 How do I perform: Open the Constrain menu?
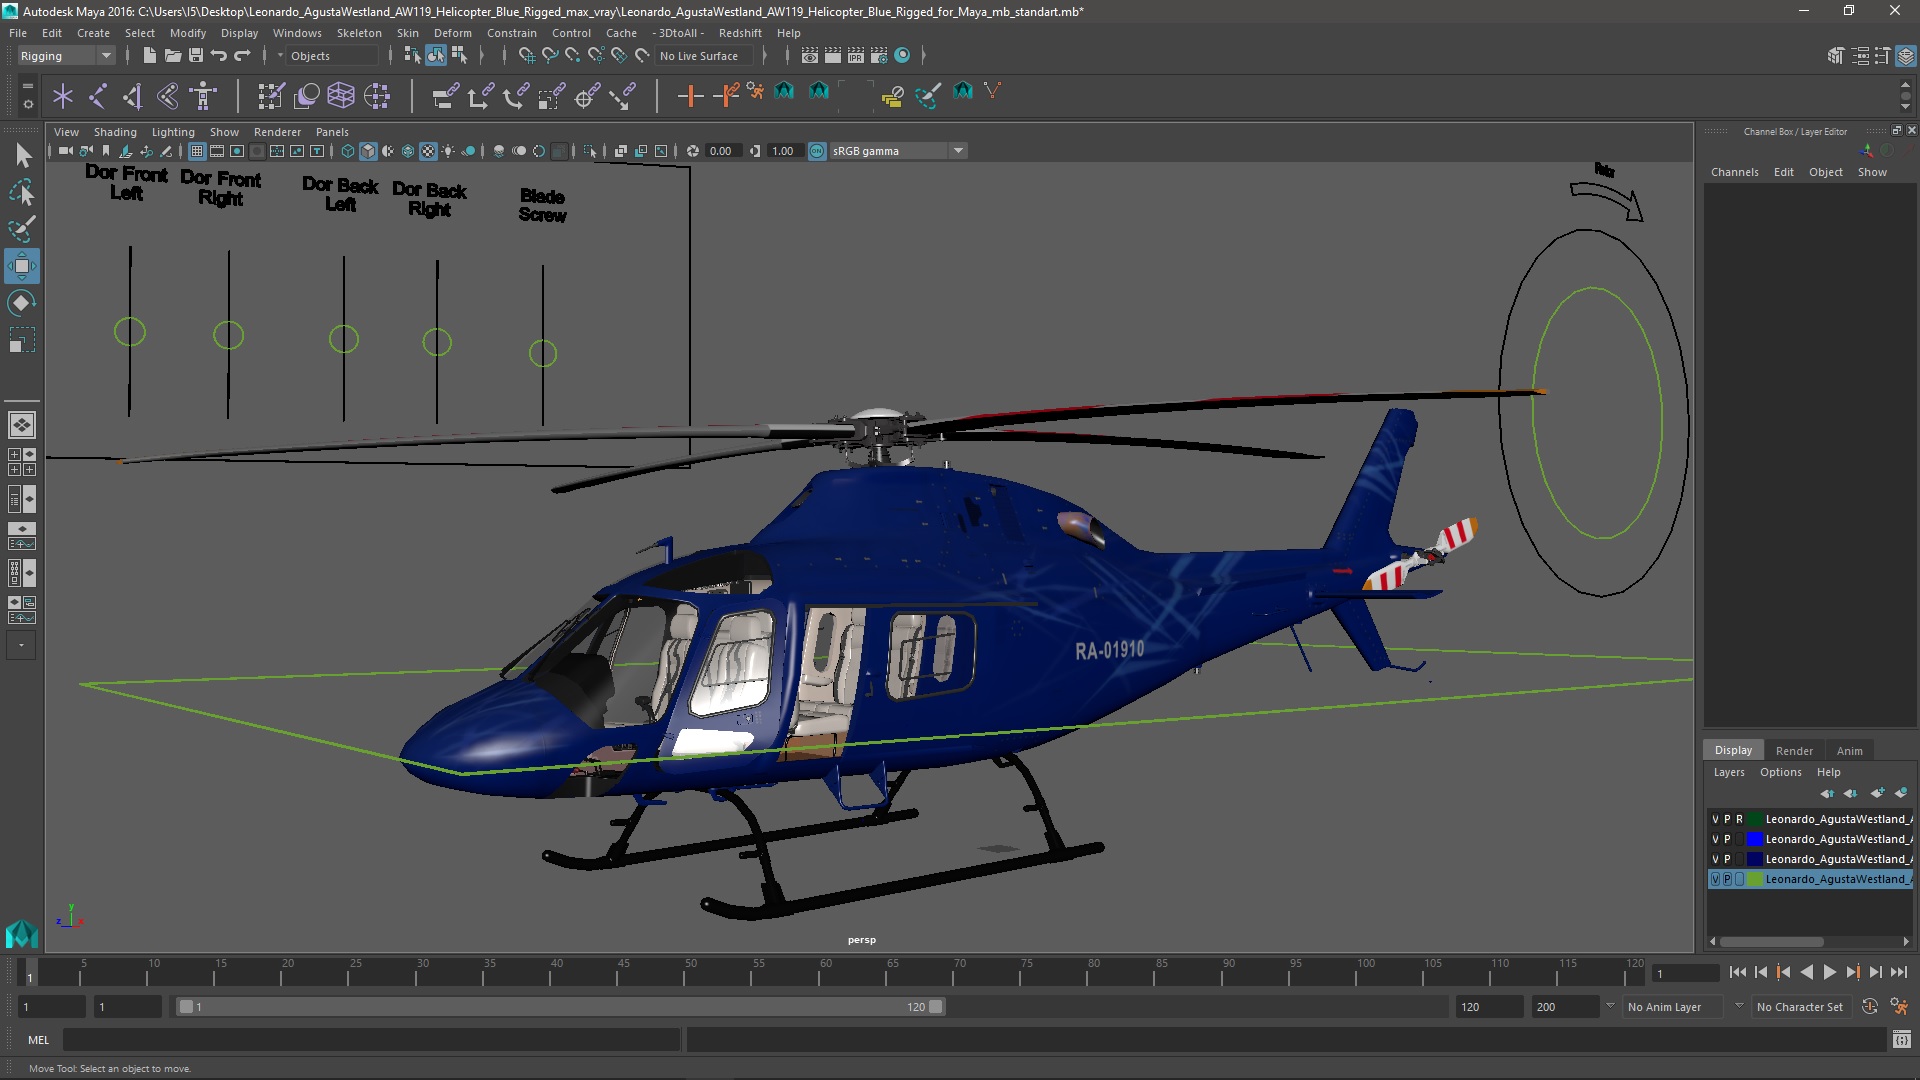pos(512,33)
